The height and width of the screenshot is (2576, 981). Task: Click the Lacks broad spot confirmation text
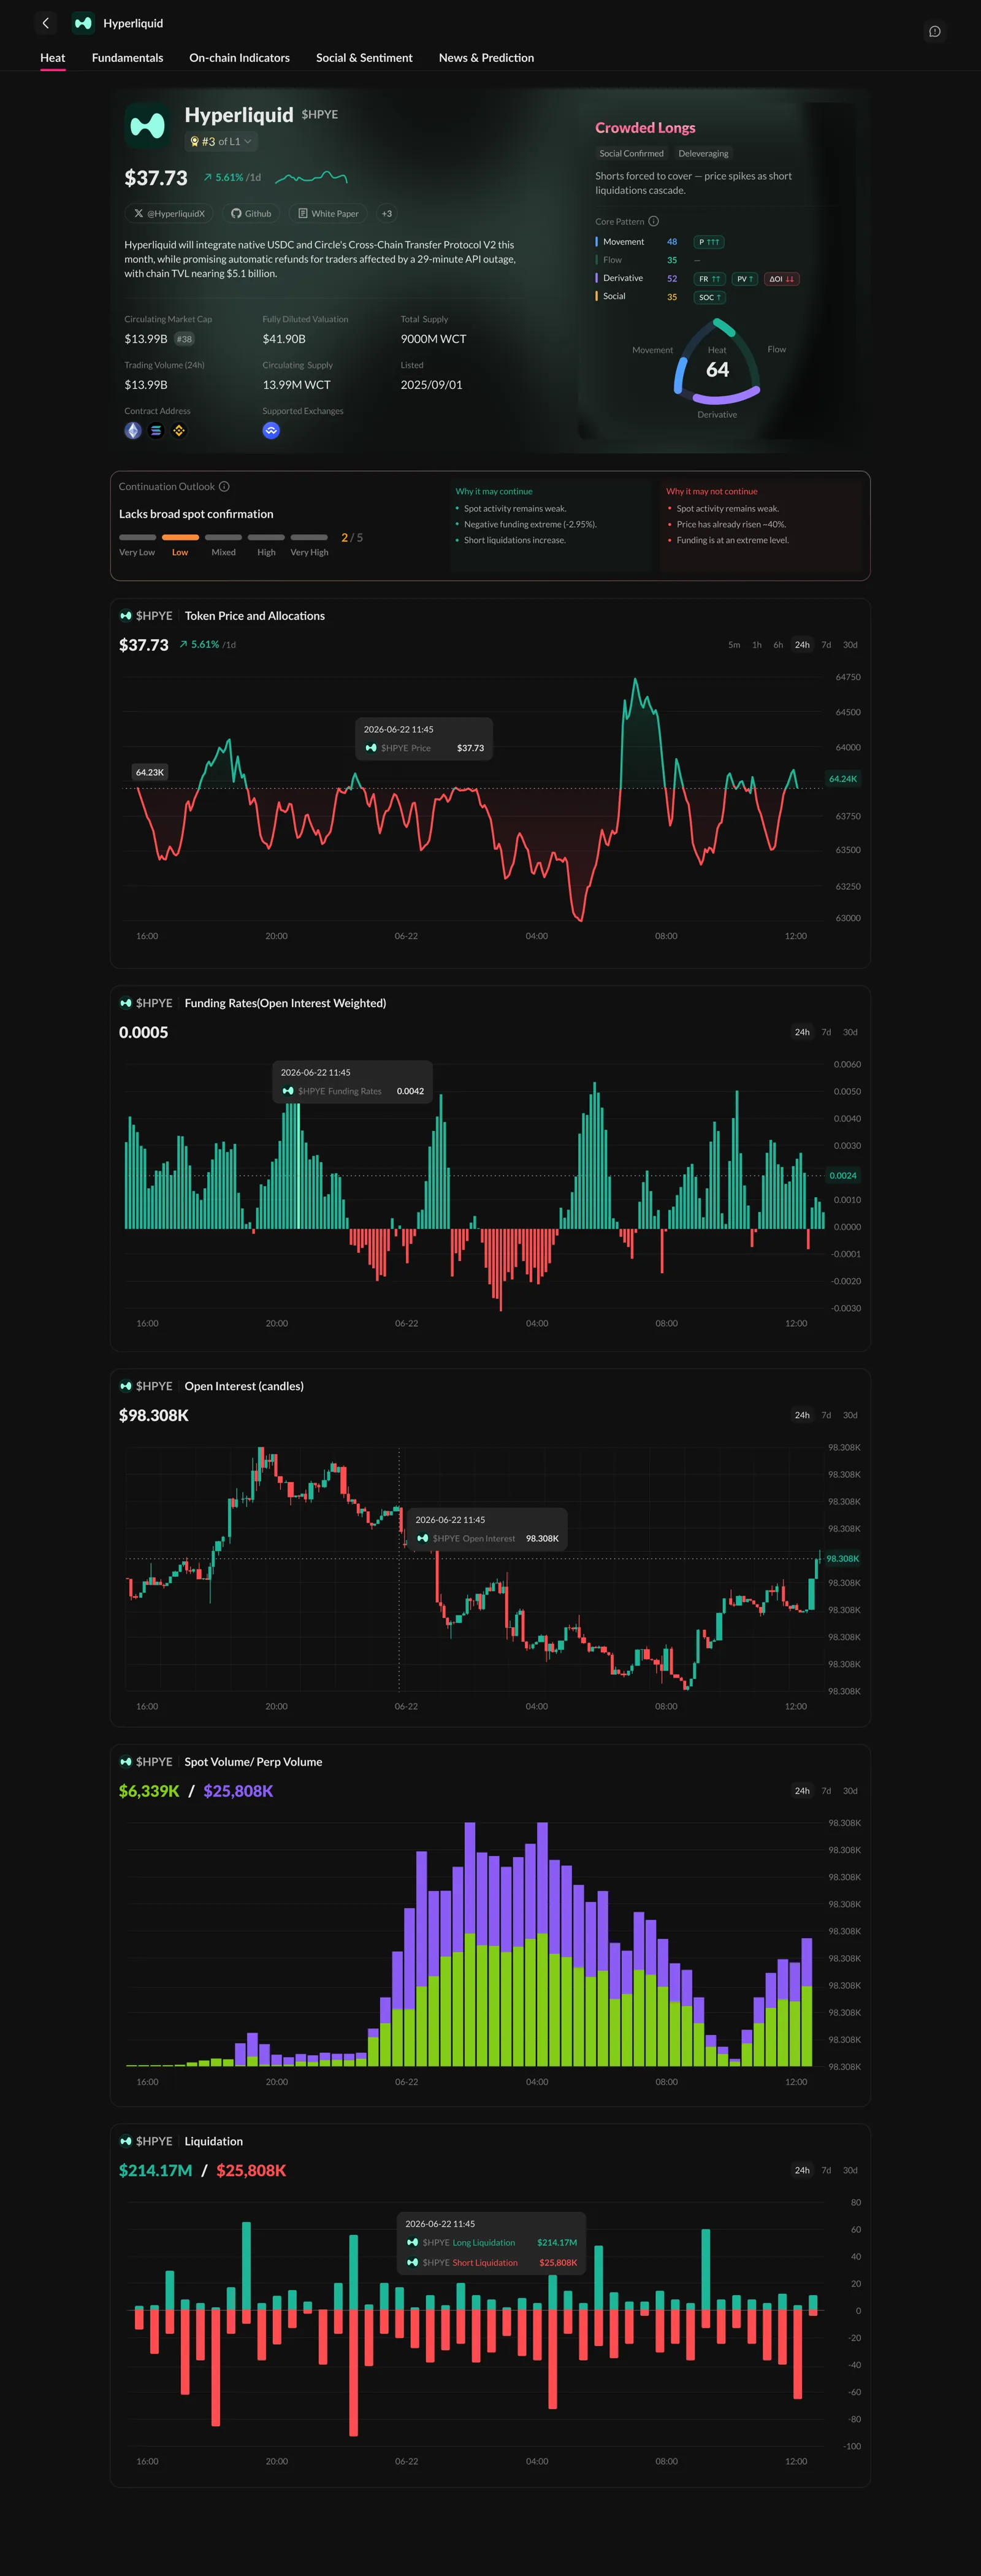pyautogui.click(x=196, y=514)
